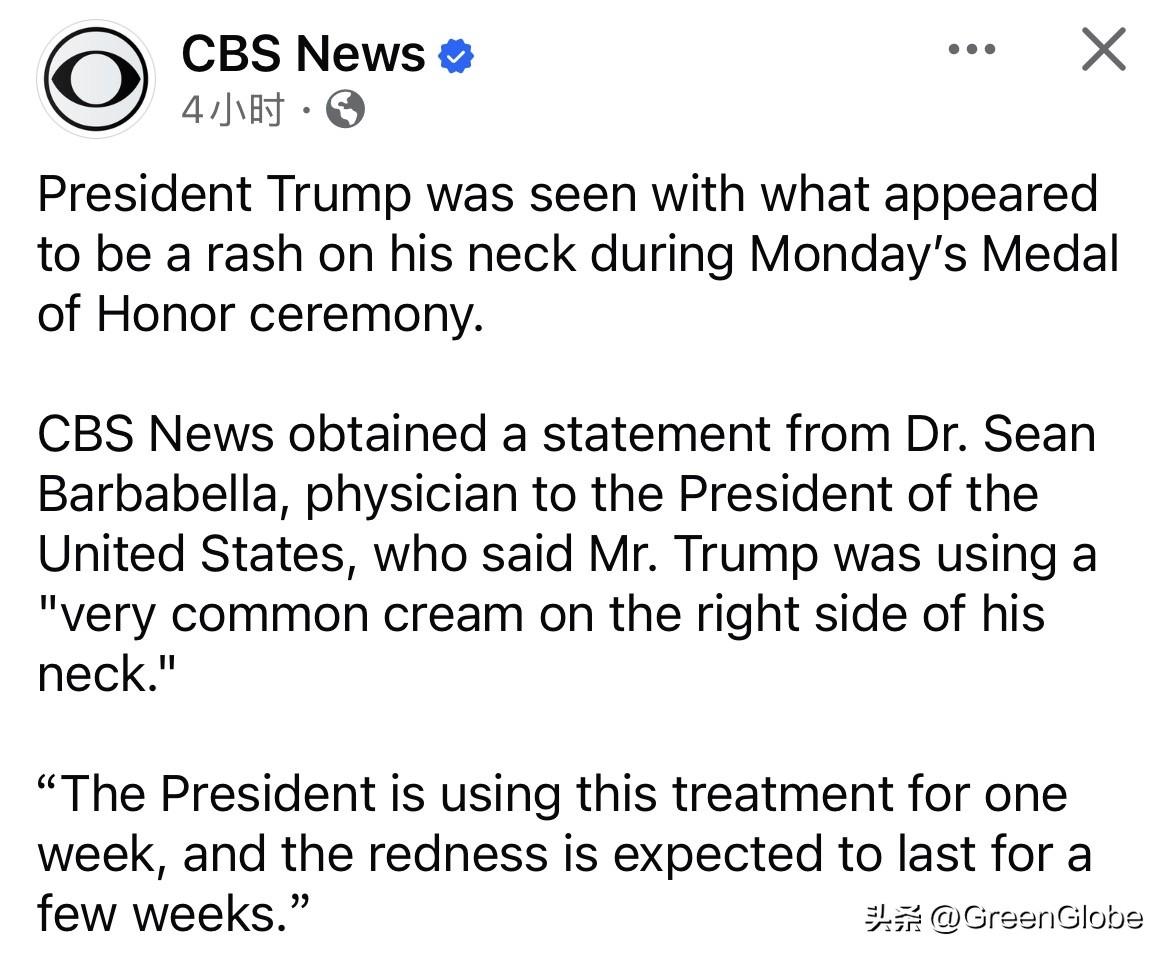This screenshot has width=1170, height=960.
Task: Click the 头条 @GreenGlobe watermark
Action: pos(1003,918)
